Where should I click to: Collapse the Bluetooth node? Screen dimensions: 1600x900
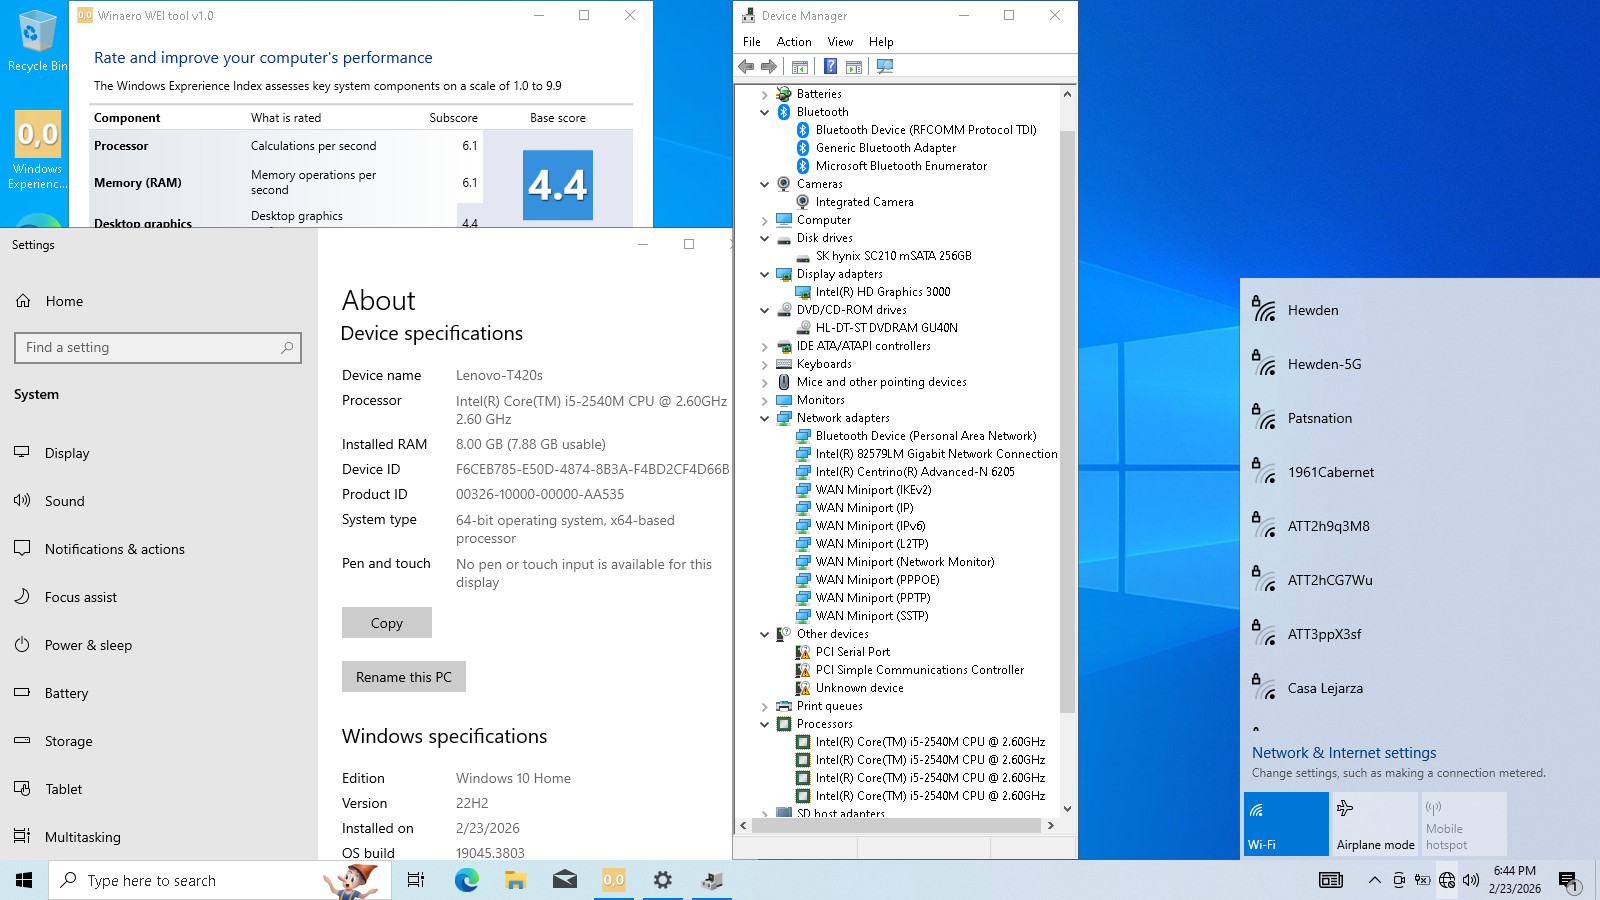(765, 112)
